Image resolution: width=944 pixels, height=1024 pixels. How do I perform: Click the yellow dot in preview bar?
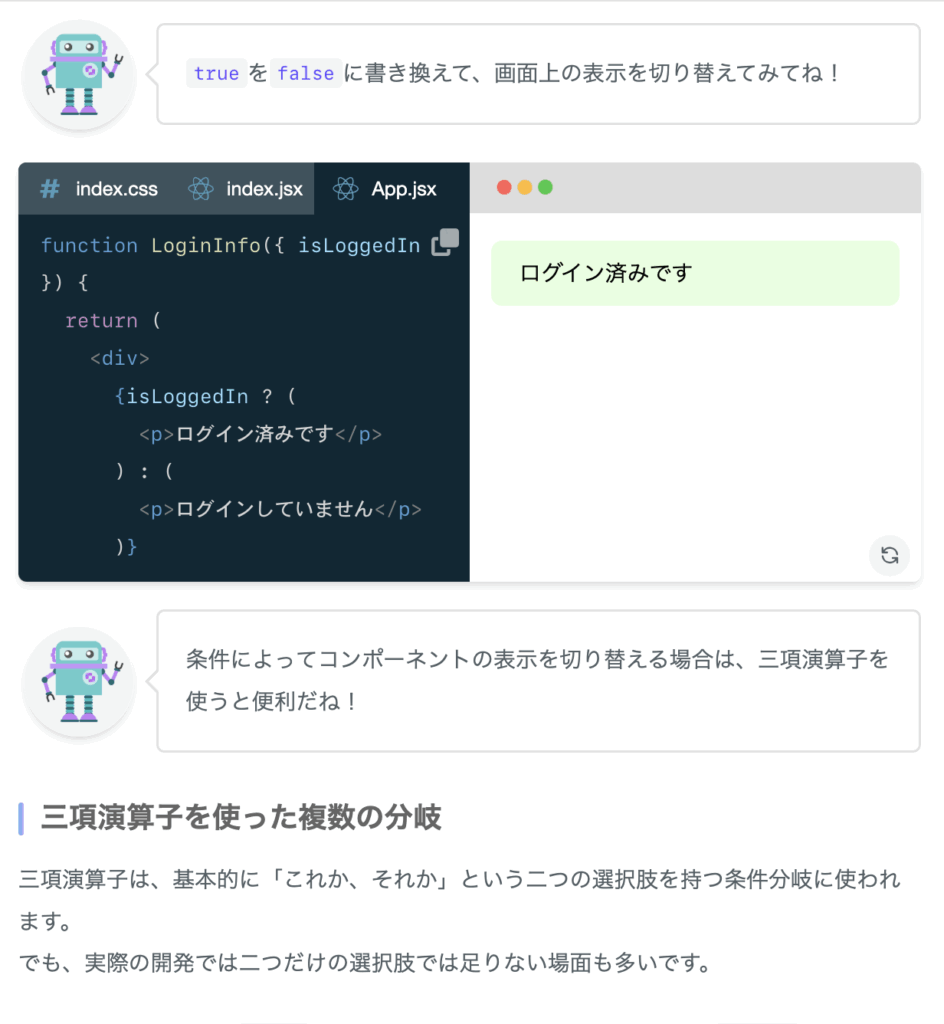524,187
